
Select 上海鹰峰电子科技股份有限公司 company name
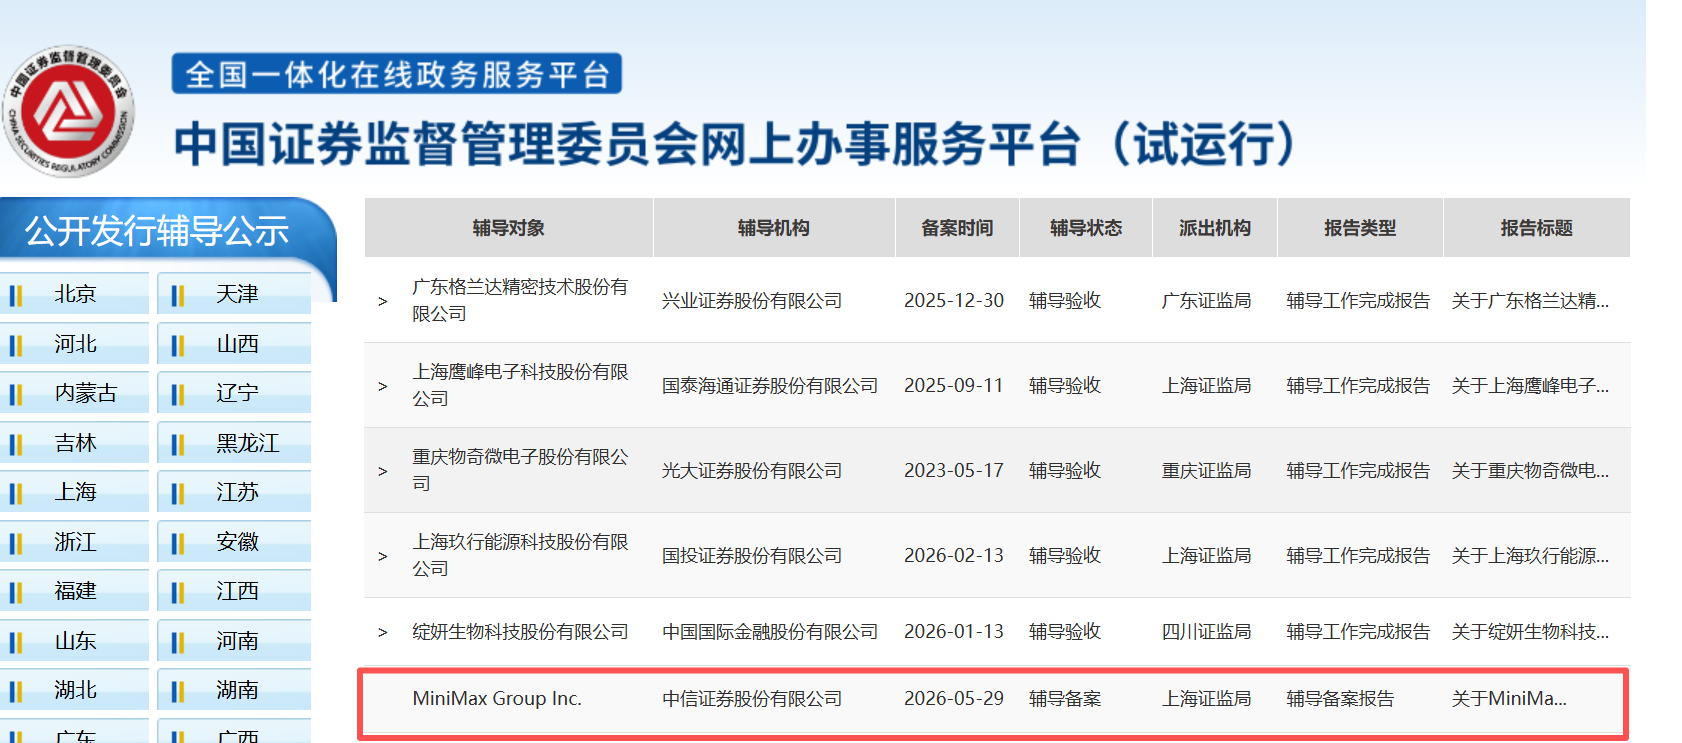520,385
